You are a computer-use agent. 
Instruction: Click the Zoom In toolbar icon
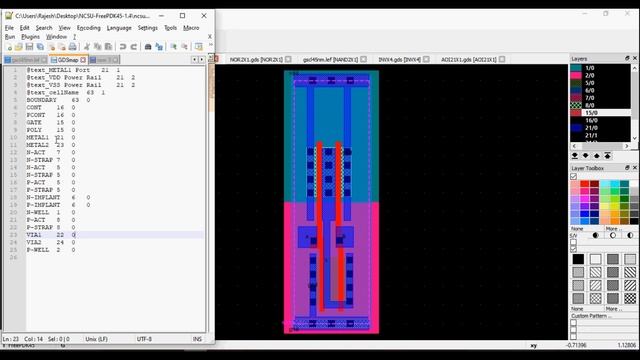[173, 47]
